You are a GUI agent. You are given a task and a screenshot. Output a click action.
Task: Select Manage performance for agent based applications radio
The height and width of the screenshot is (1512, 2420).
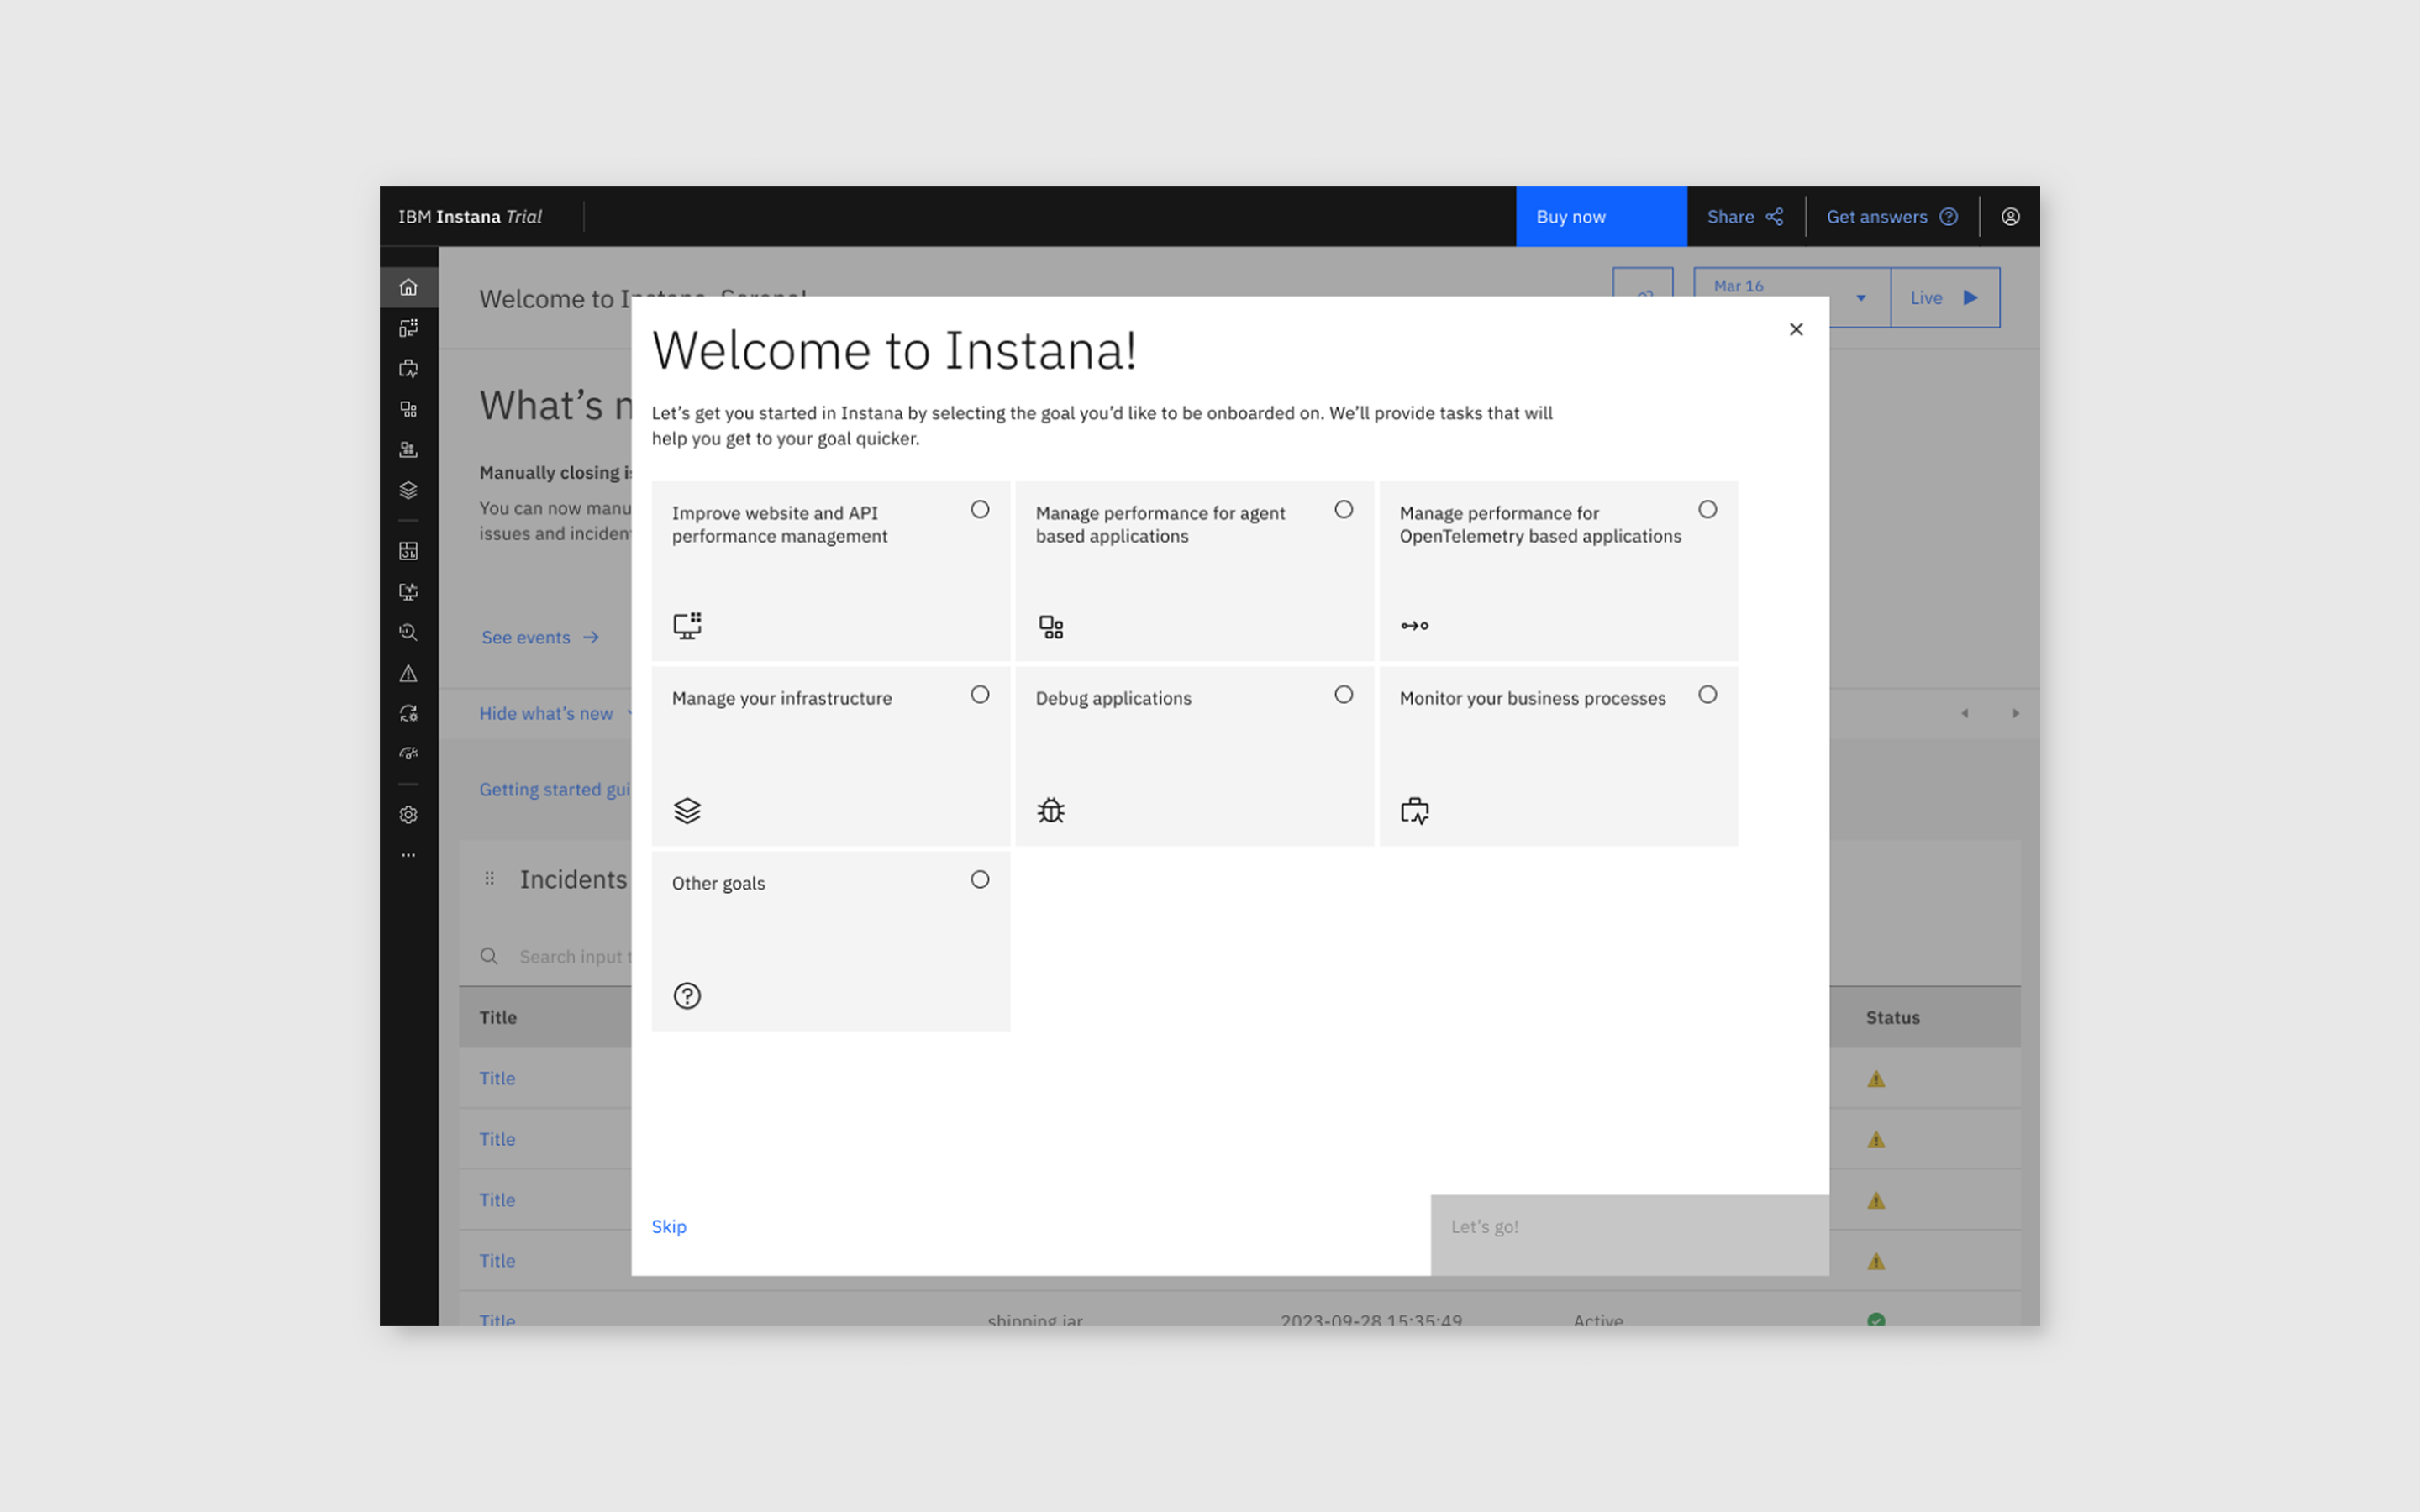(1344, 509)
